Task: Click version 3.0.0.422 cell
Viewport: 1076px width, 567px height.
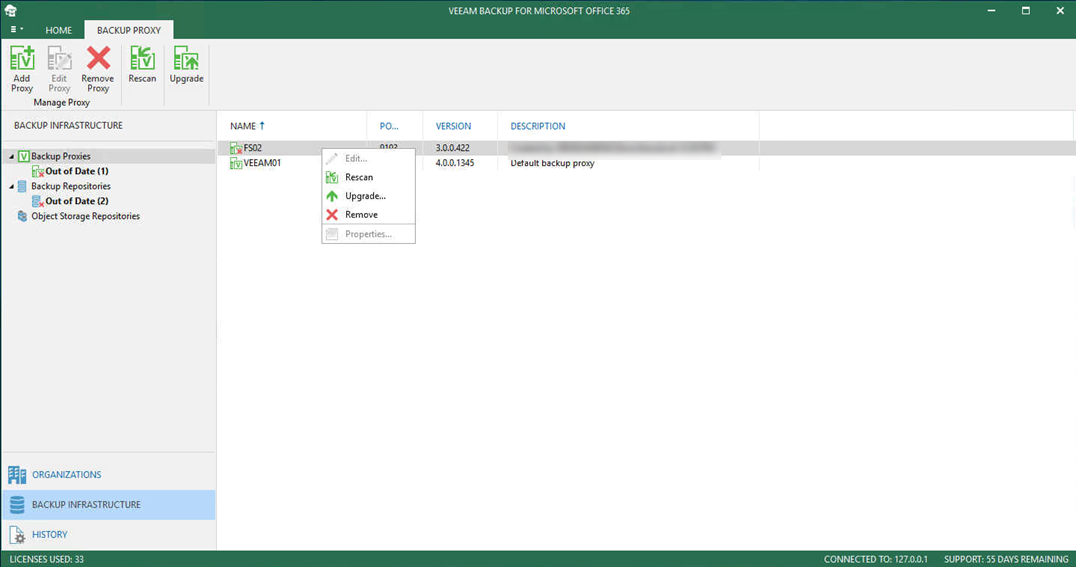Action: pyautogui.click(x=452, y=148)
